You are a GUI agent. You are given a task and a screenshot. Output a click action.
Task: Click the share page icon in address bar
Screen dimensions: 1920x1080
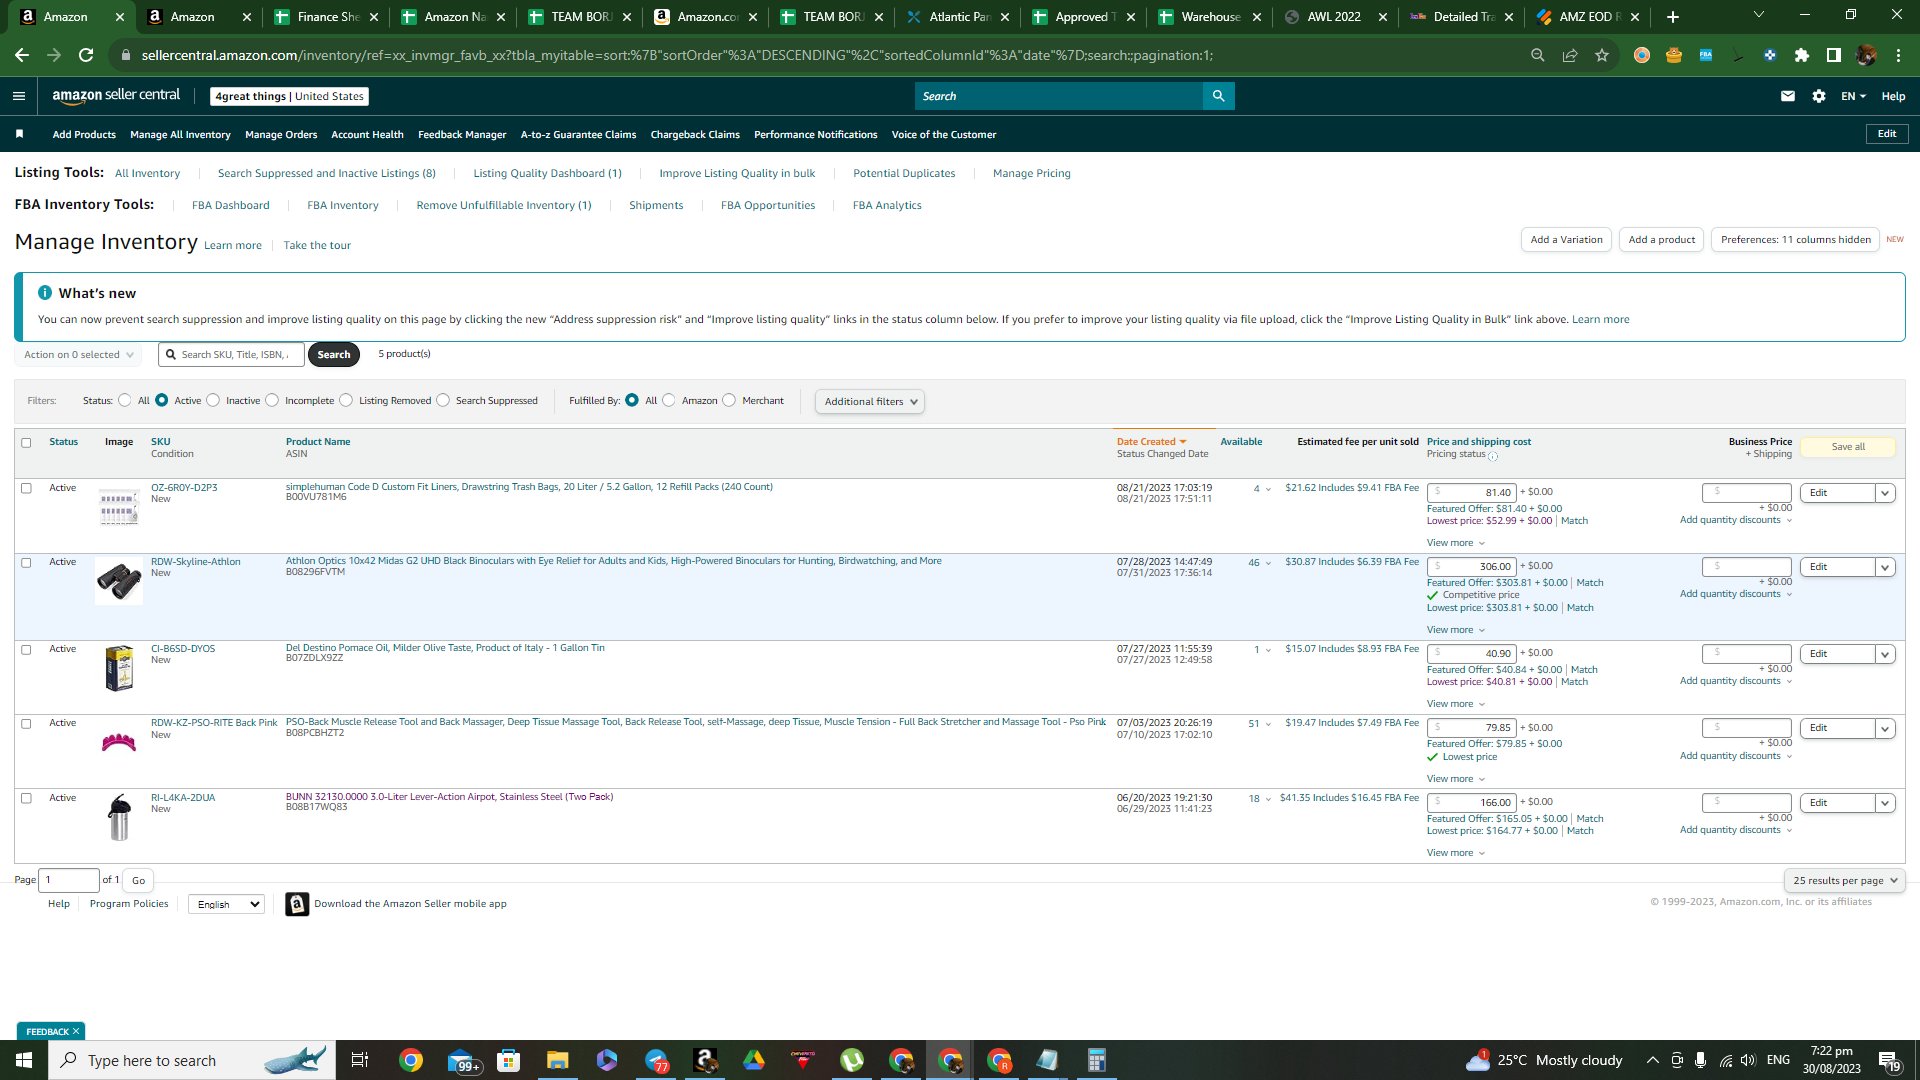click(x=1570, y=55)
